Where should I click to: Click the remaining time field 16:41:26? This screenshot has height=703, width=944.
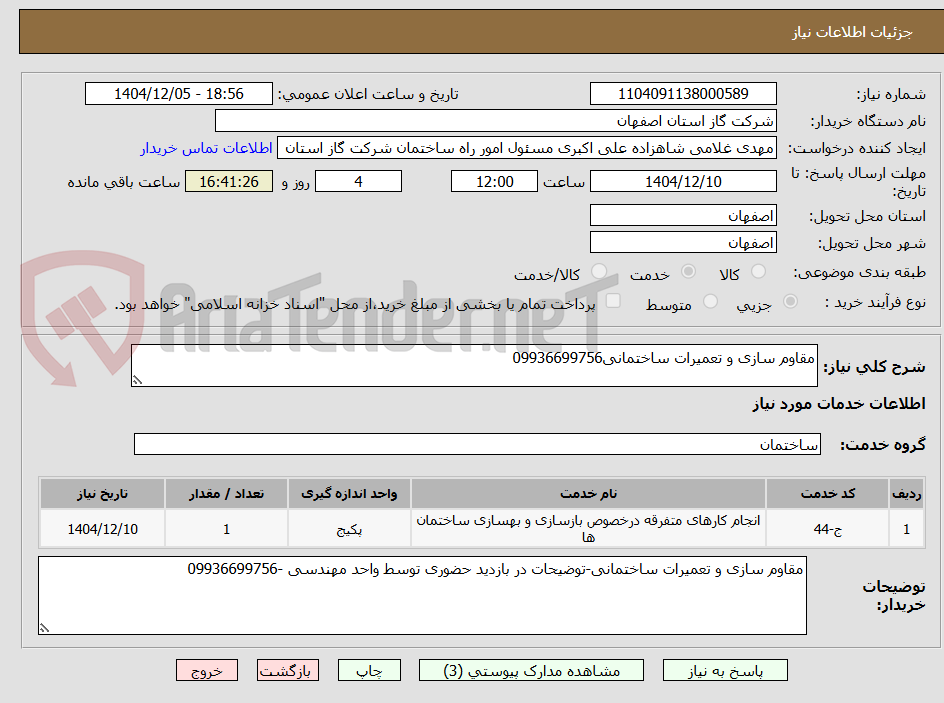coord(229,181)
